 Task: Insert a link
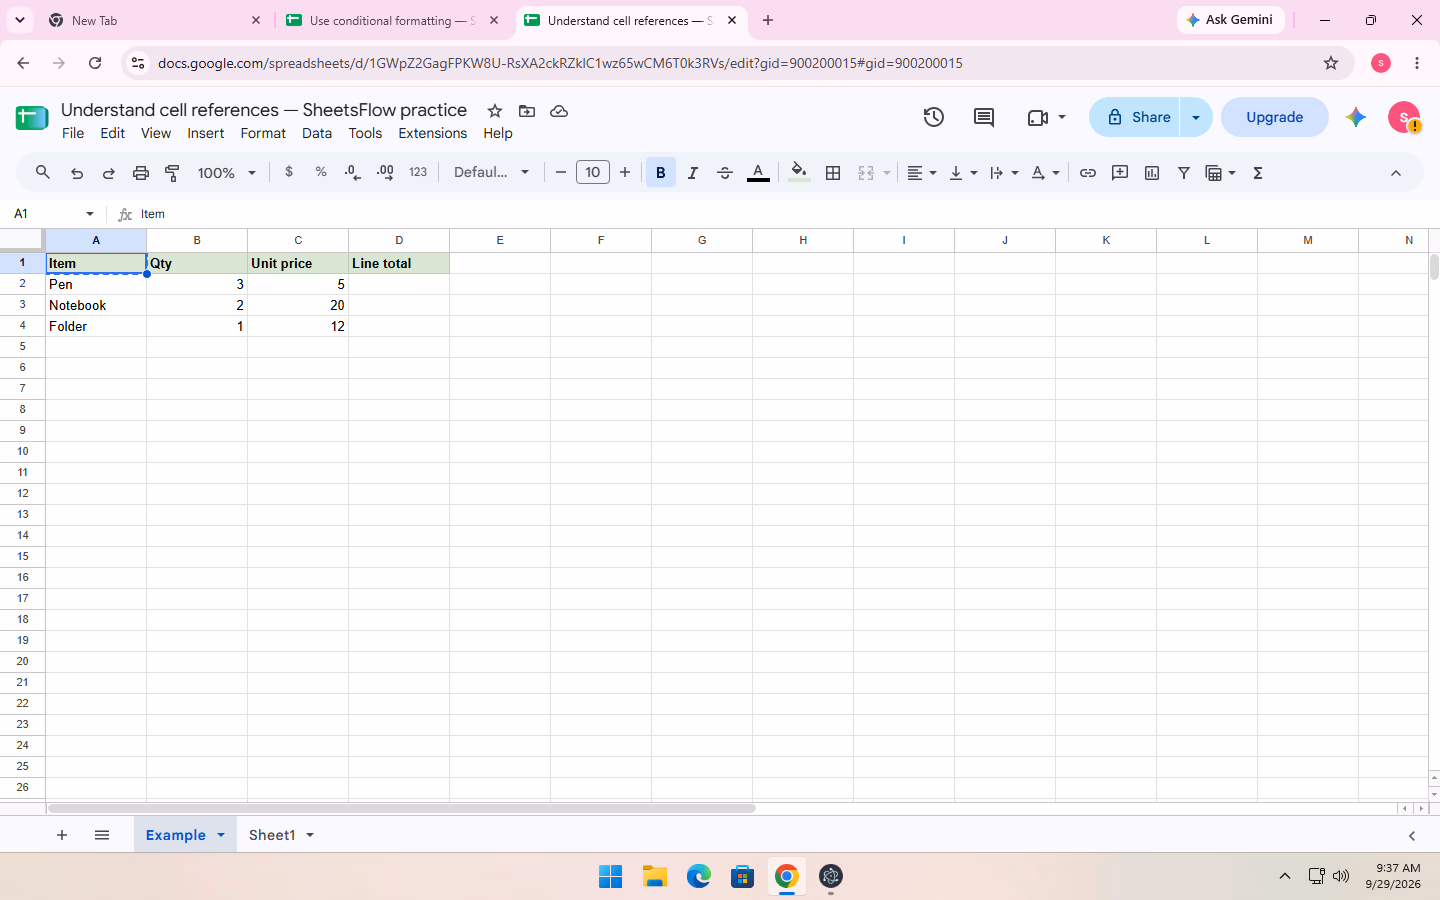[x=1088, y=173]
